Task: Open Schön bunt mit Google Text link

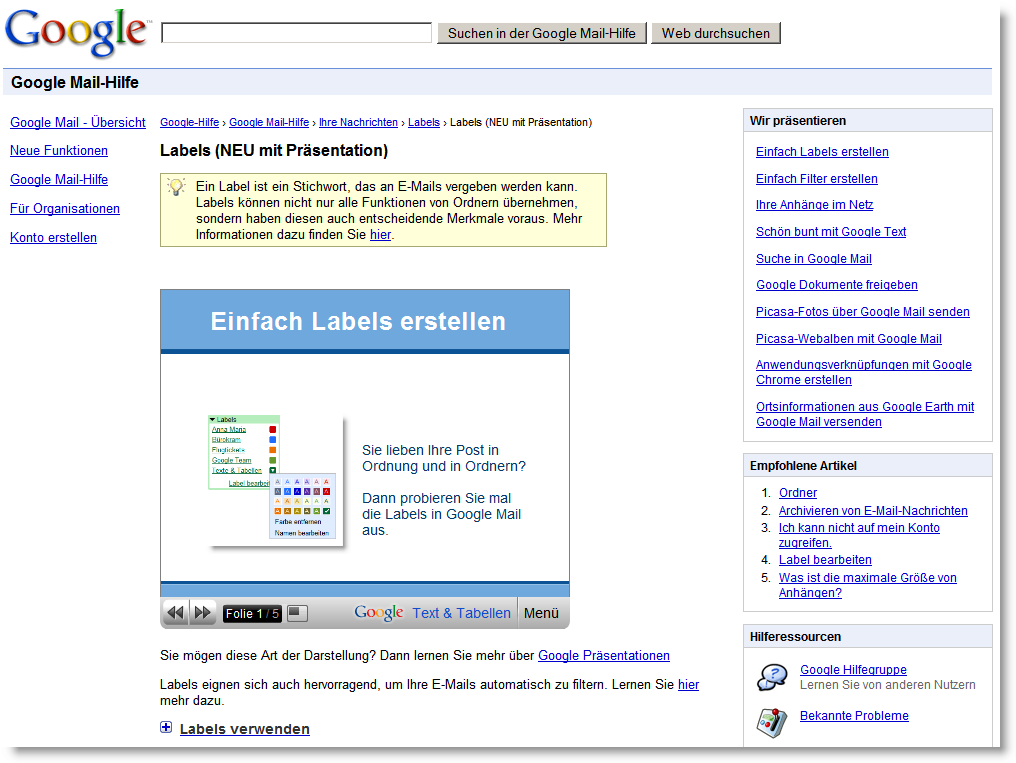Action: [831, 232]
